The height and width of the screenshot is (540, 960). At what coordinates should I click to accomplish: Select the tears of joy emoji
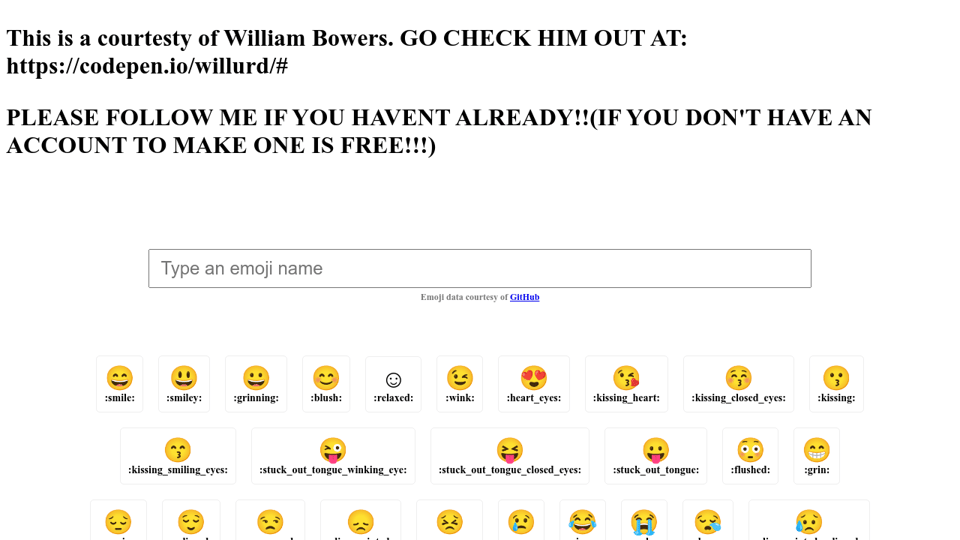coord(582,522)
